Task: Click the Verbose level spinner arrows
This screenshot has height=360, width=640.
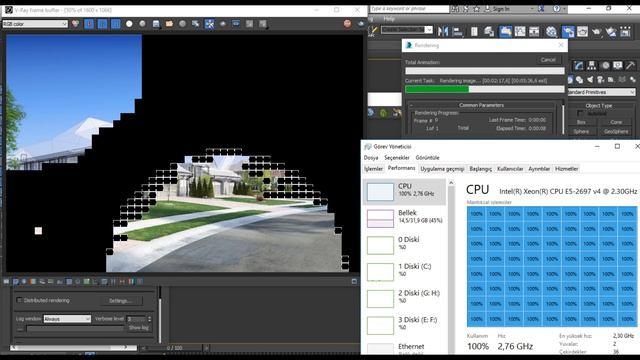Action: coord(149,319)
